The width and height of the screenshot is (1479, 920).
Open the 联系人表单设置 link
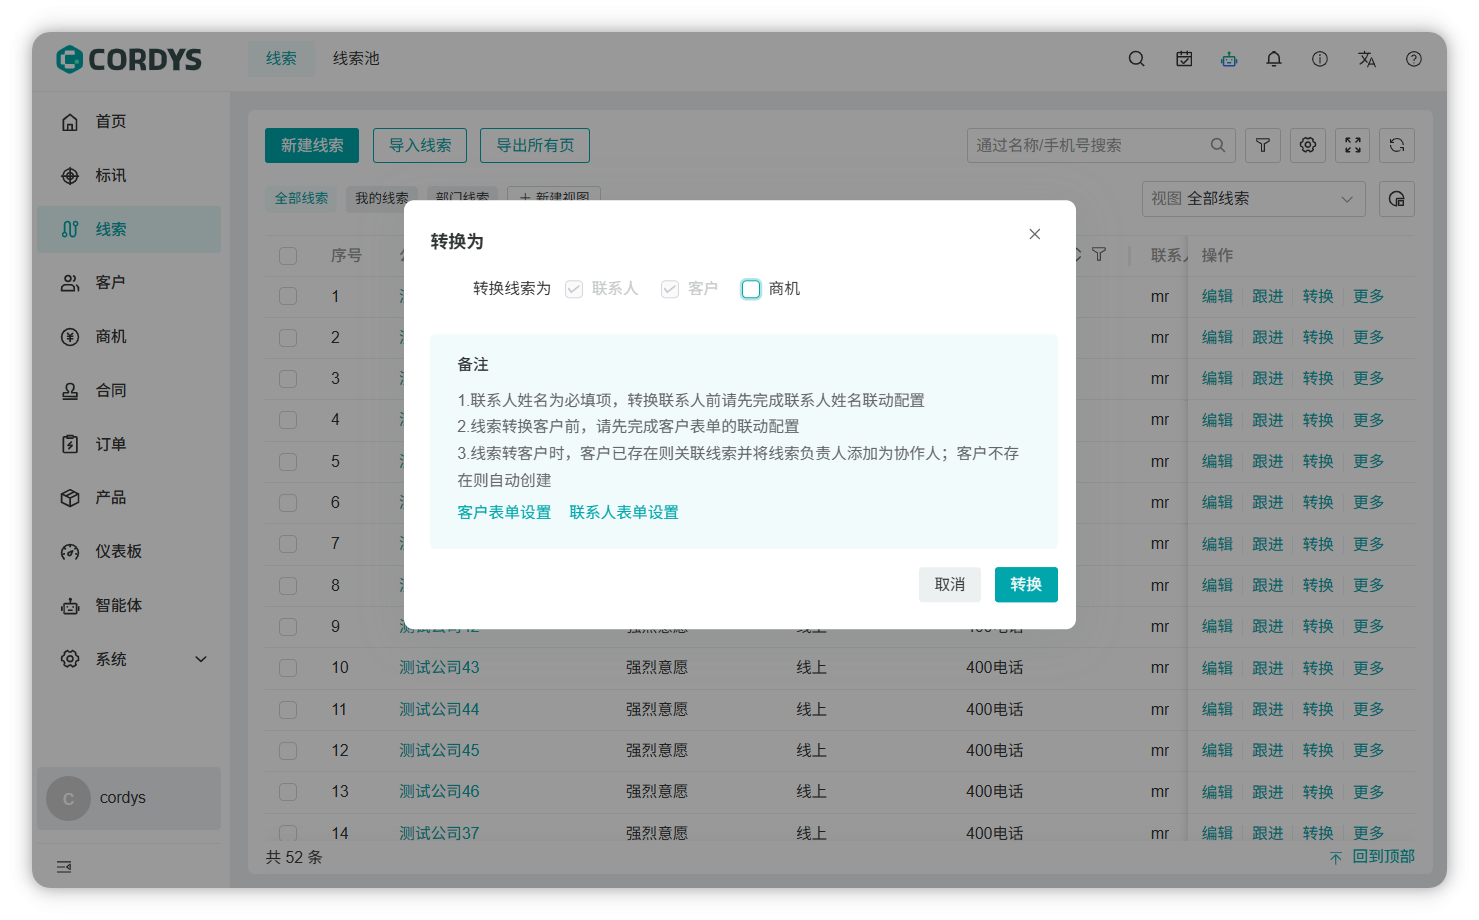624,513
